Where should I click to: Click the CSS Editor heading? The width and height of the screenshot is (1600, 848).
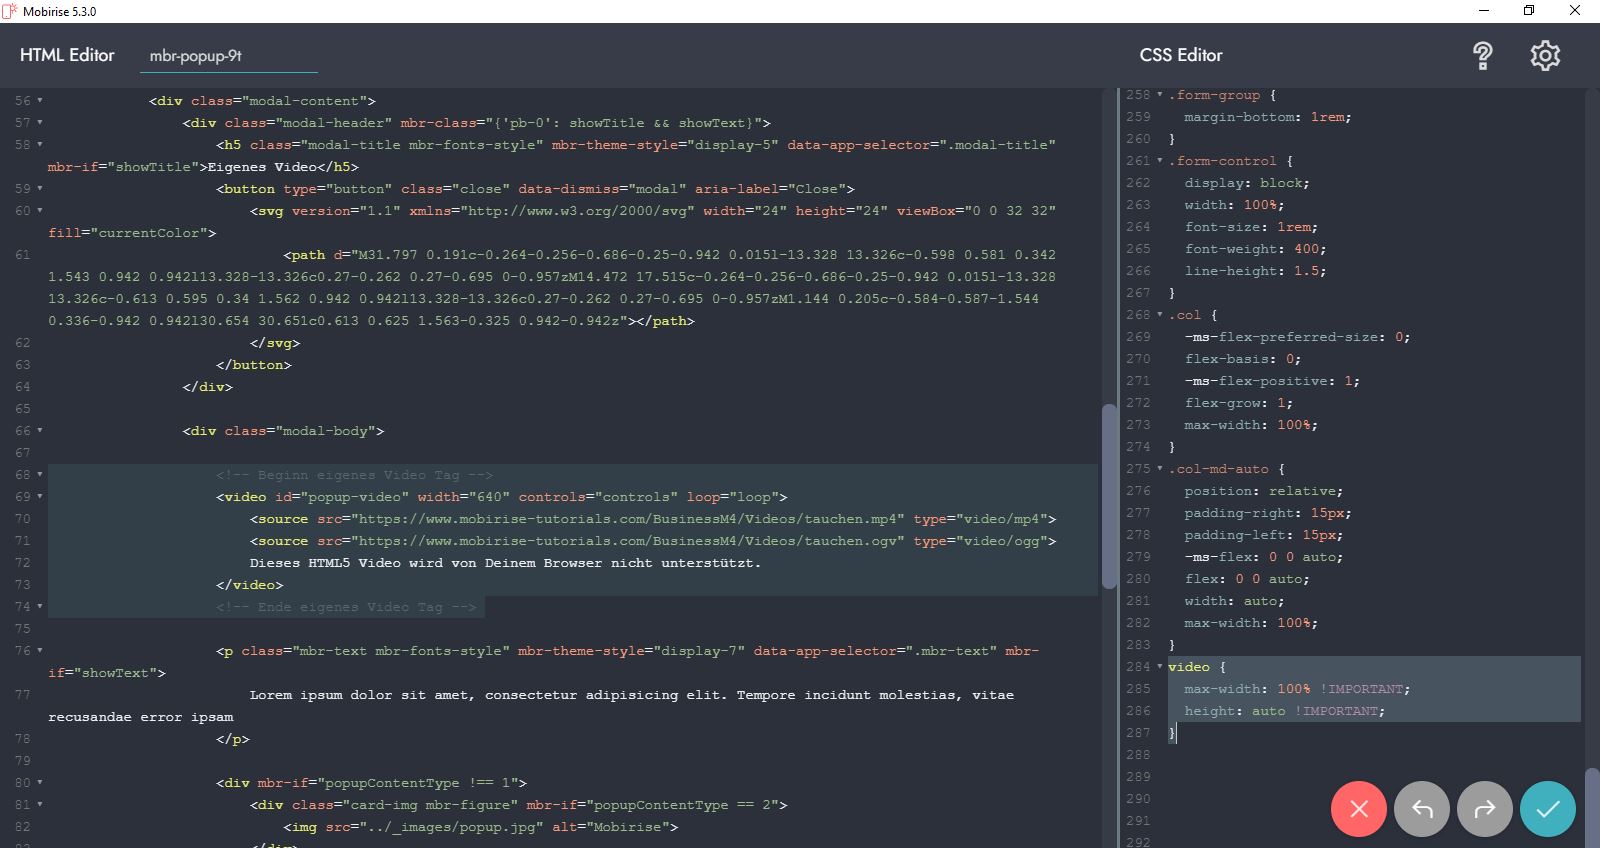[1180, 55]
